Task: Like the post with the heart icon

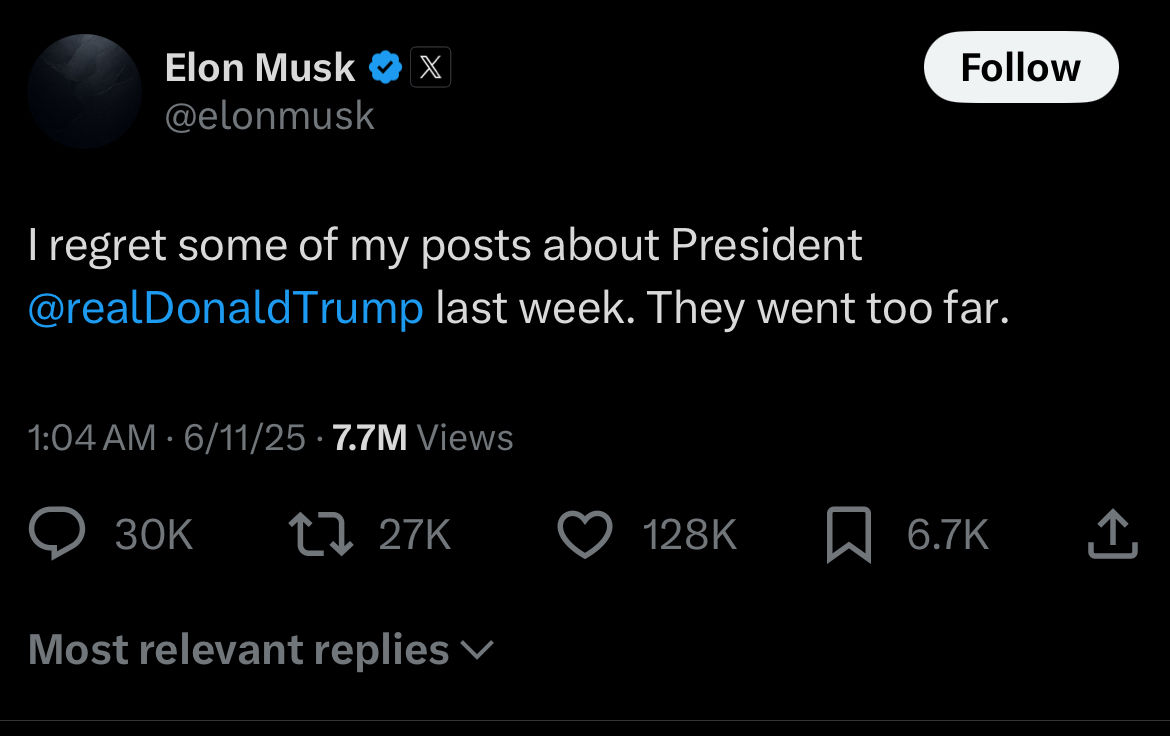Action: click(x=584, y=535)
